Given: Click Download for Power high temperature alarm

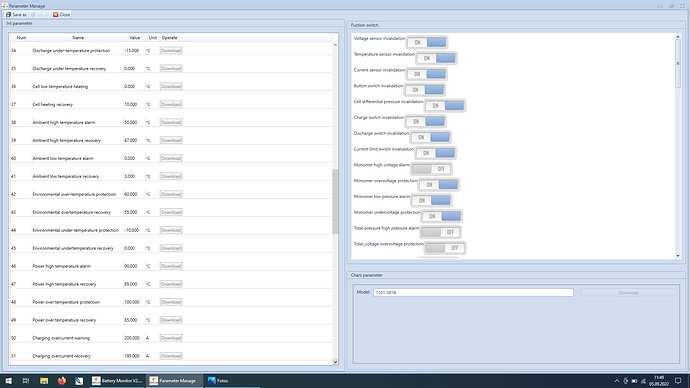Looking at the screenshot, I should click(x=171, y=266).
